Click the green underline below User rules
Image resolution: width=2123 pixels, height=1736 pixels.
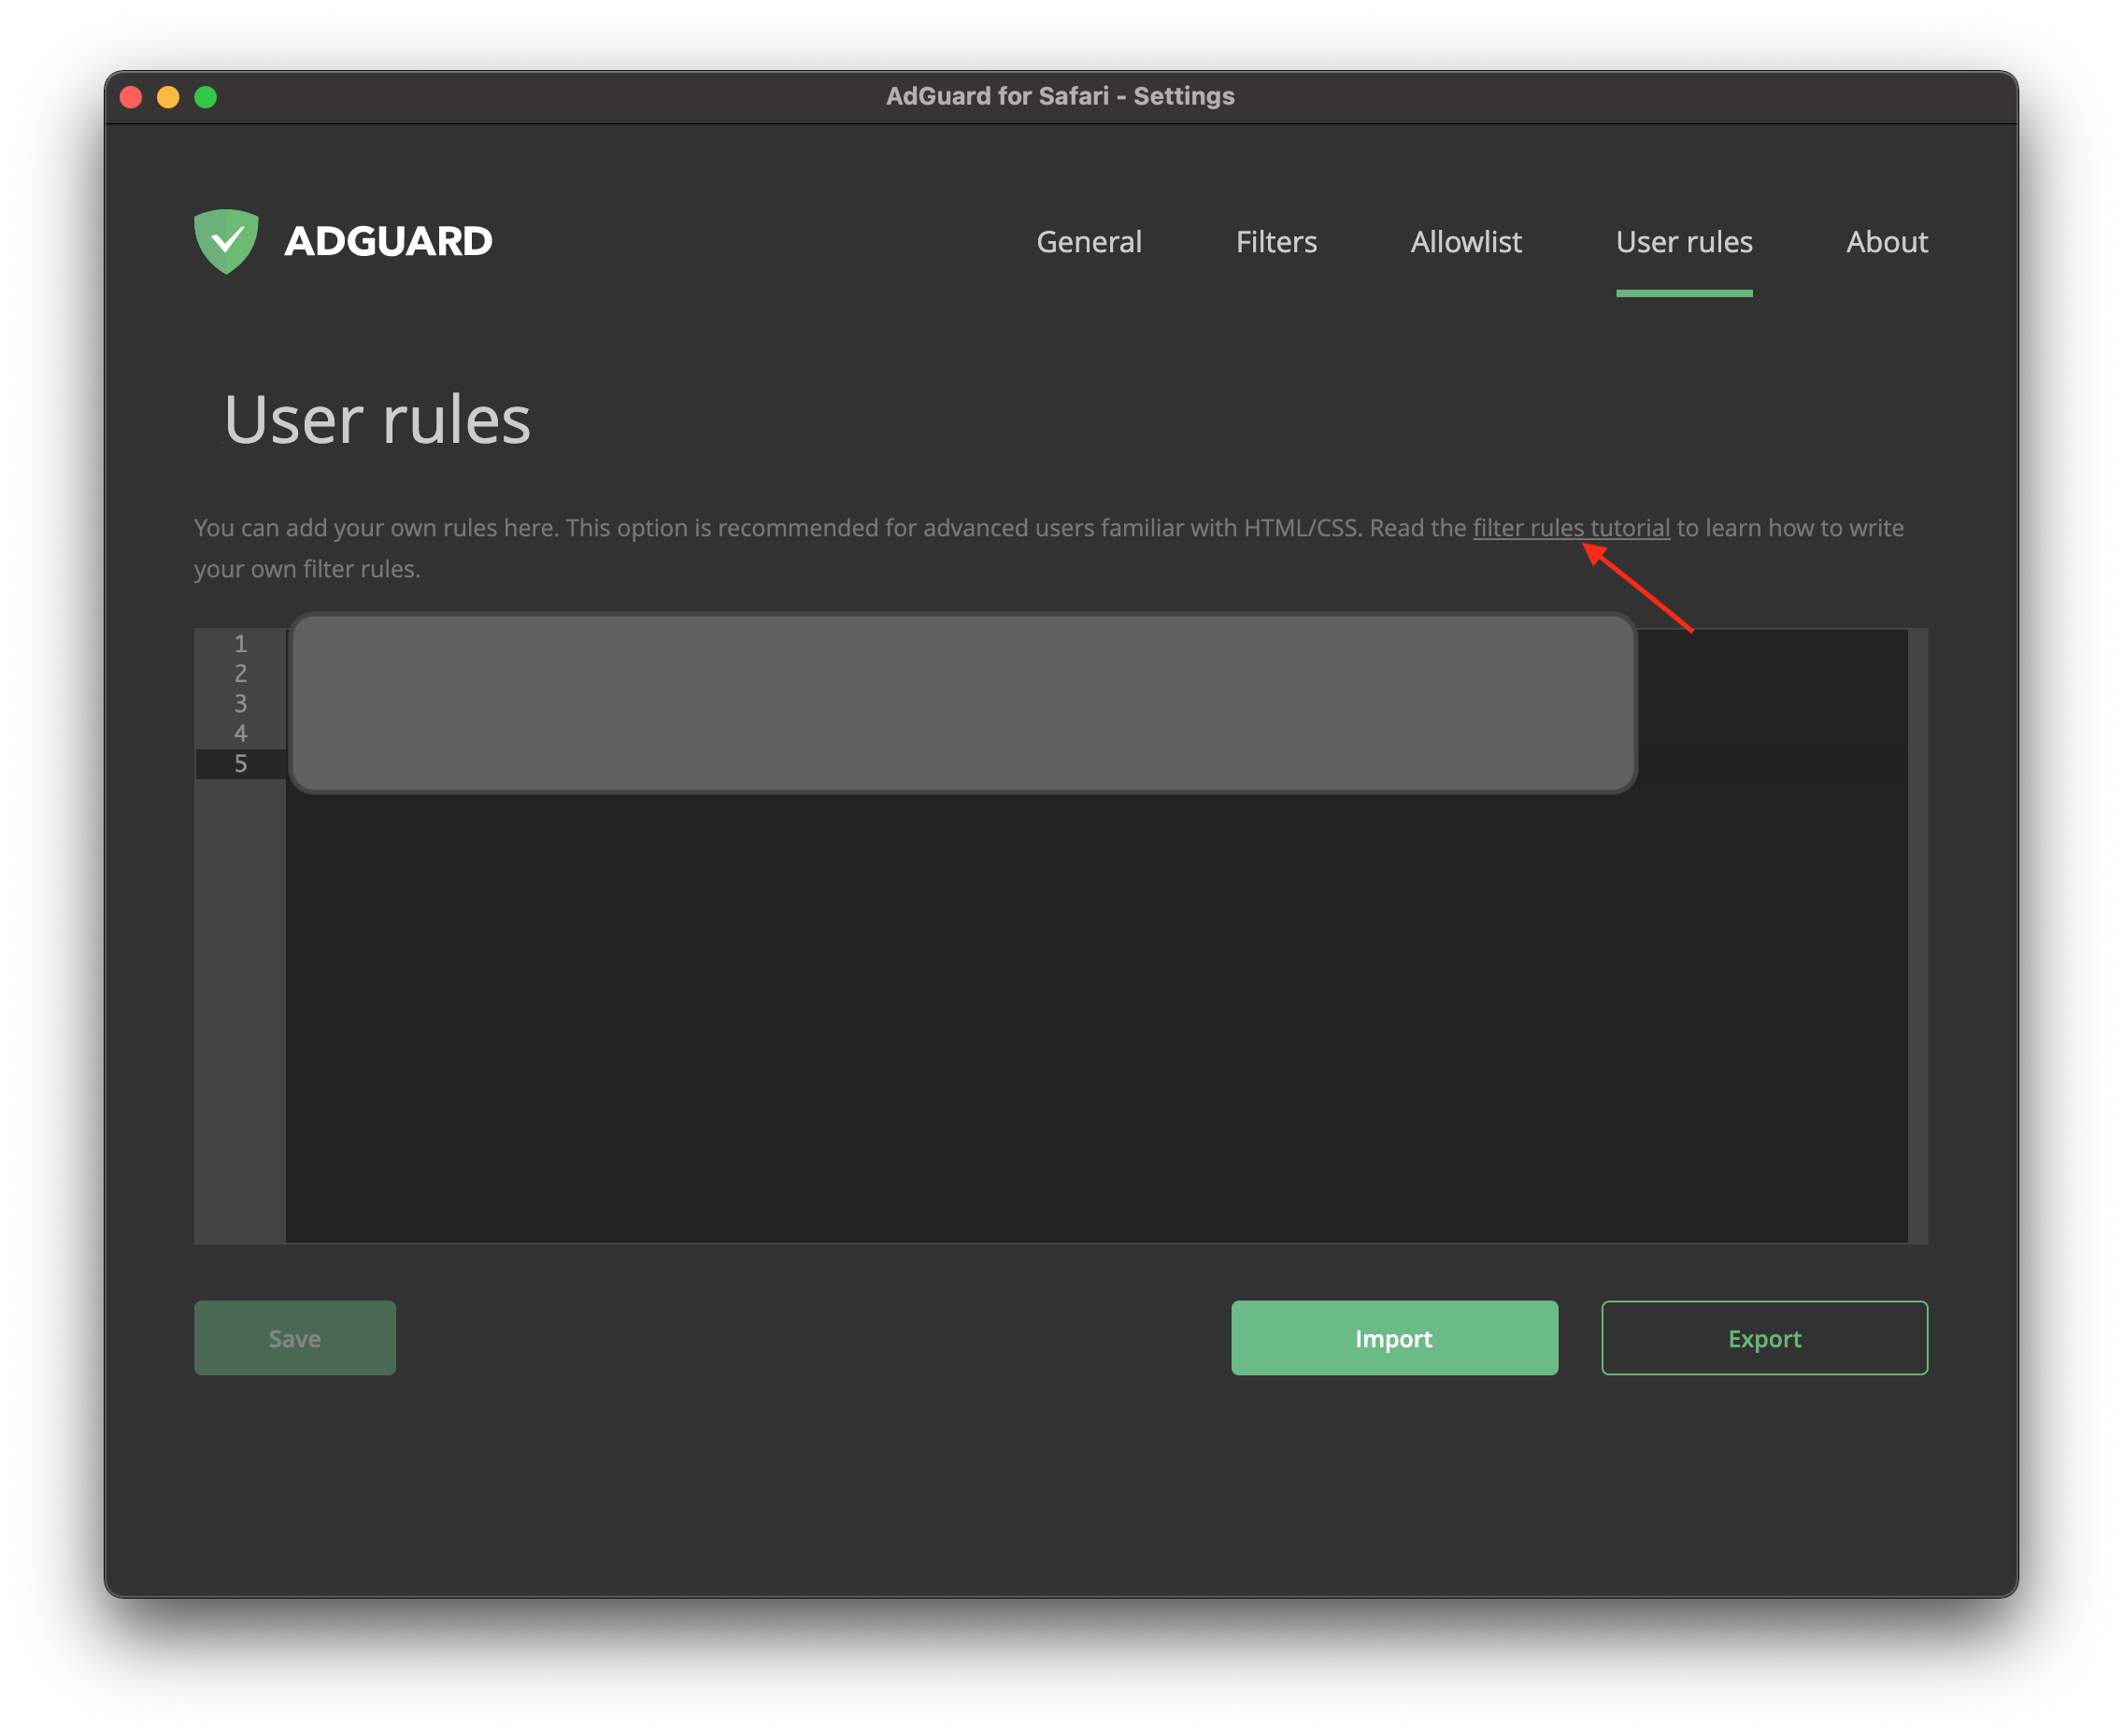tap(1685, 293)
